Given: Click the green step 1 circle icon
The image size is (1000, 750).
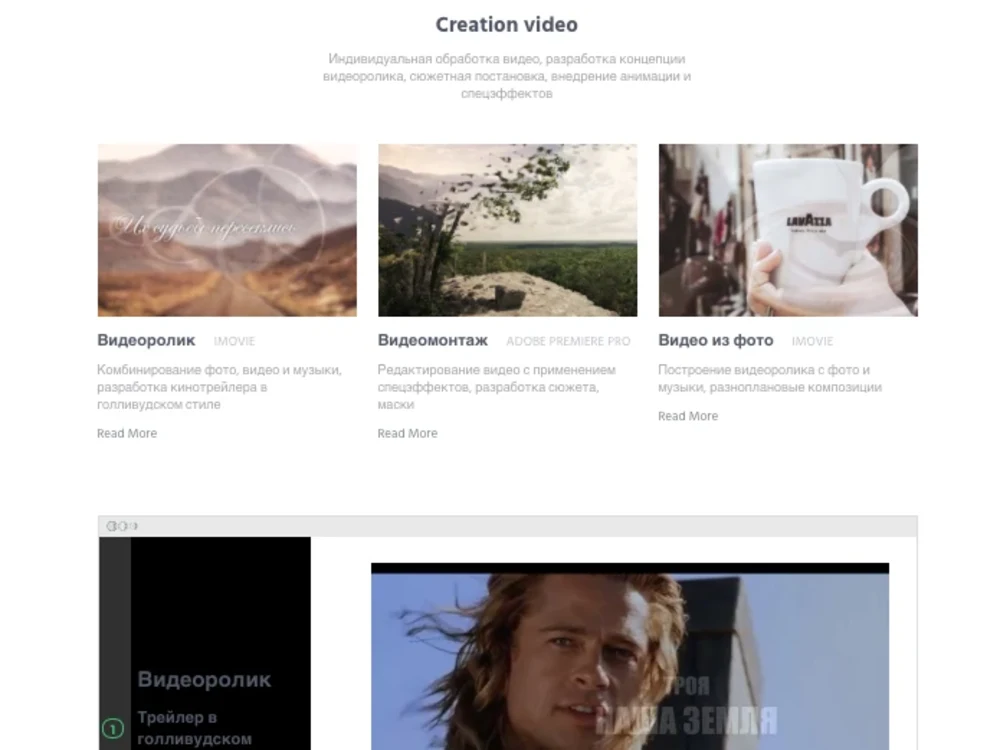Looking at the screenshot, I should coord(113,728).
